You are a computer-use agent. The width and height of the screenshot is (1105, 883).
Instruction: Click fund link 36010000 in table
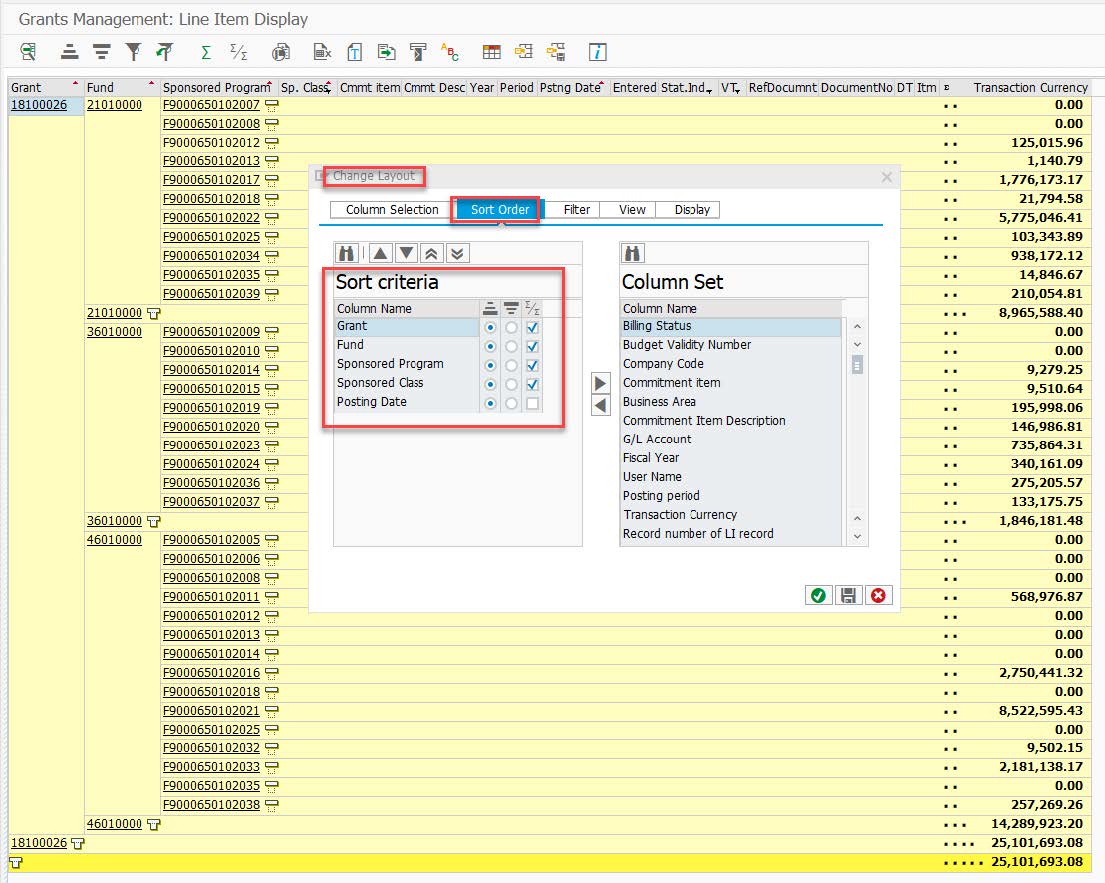114,332
